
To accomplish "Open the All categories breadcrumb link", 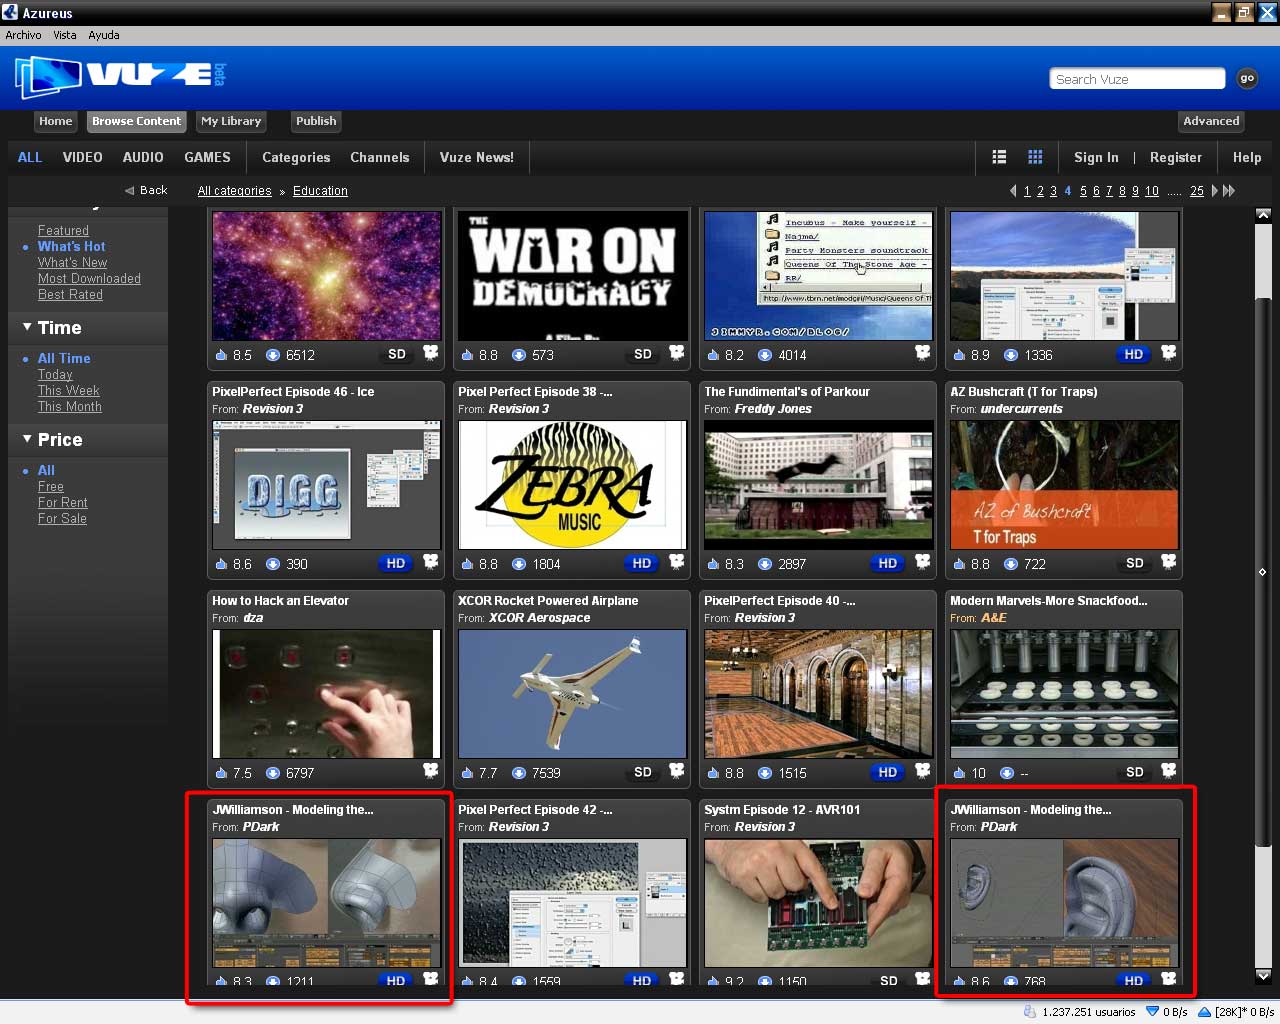I will pos(234,191).
